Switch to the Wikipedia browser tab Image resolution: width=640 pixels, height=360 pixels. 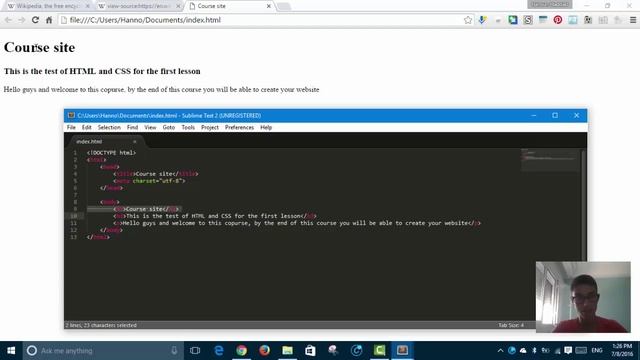47,6
